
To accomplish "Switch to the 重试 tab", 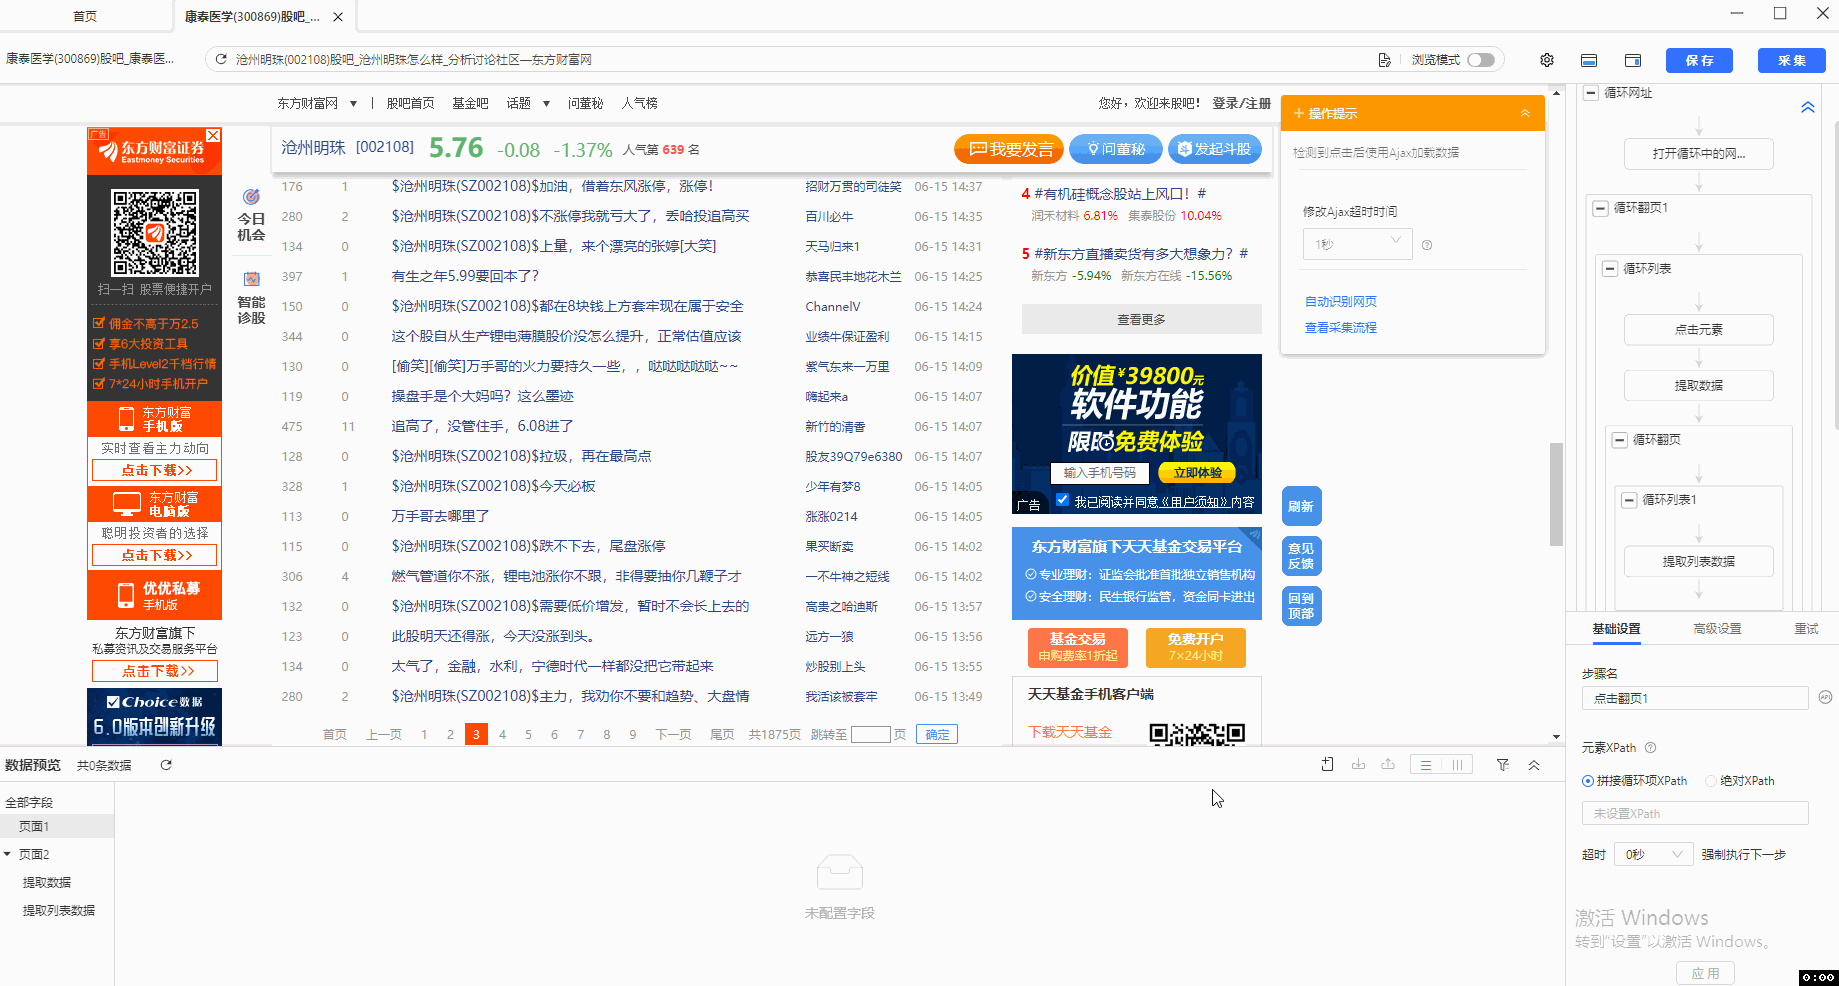I will [x=1806, y=629].
